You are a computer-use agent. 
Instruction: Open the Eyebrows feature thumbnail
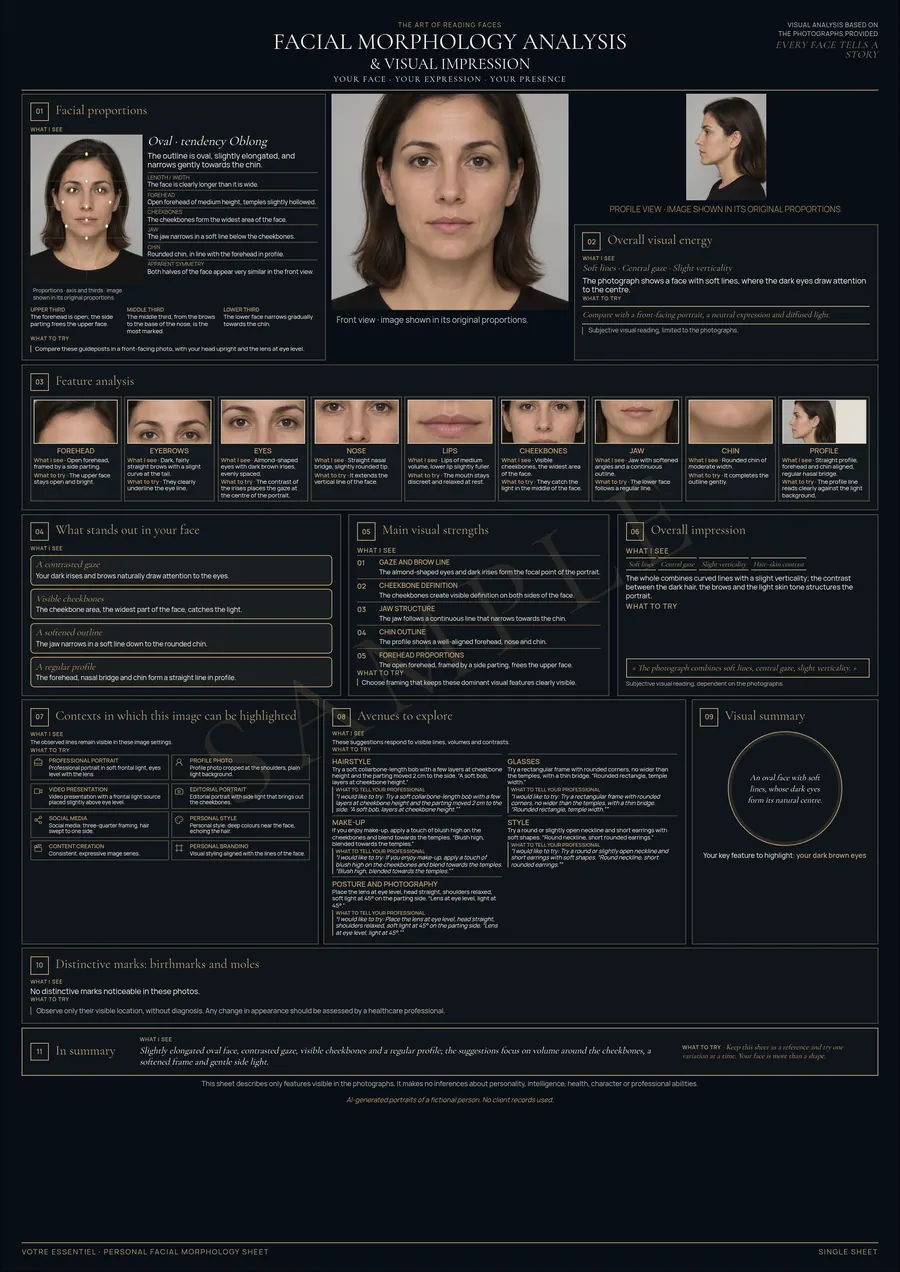(169, 421)
